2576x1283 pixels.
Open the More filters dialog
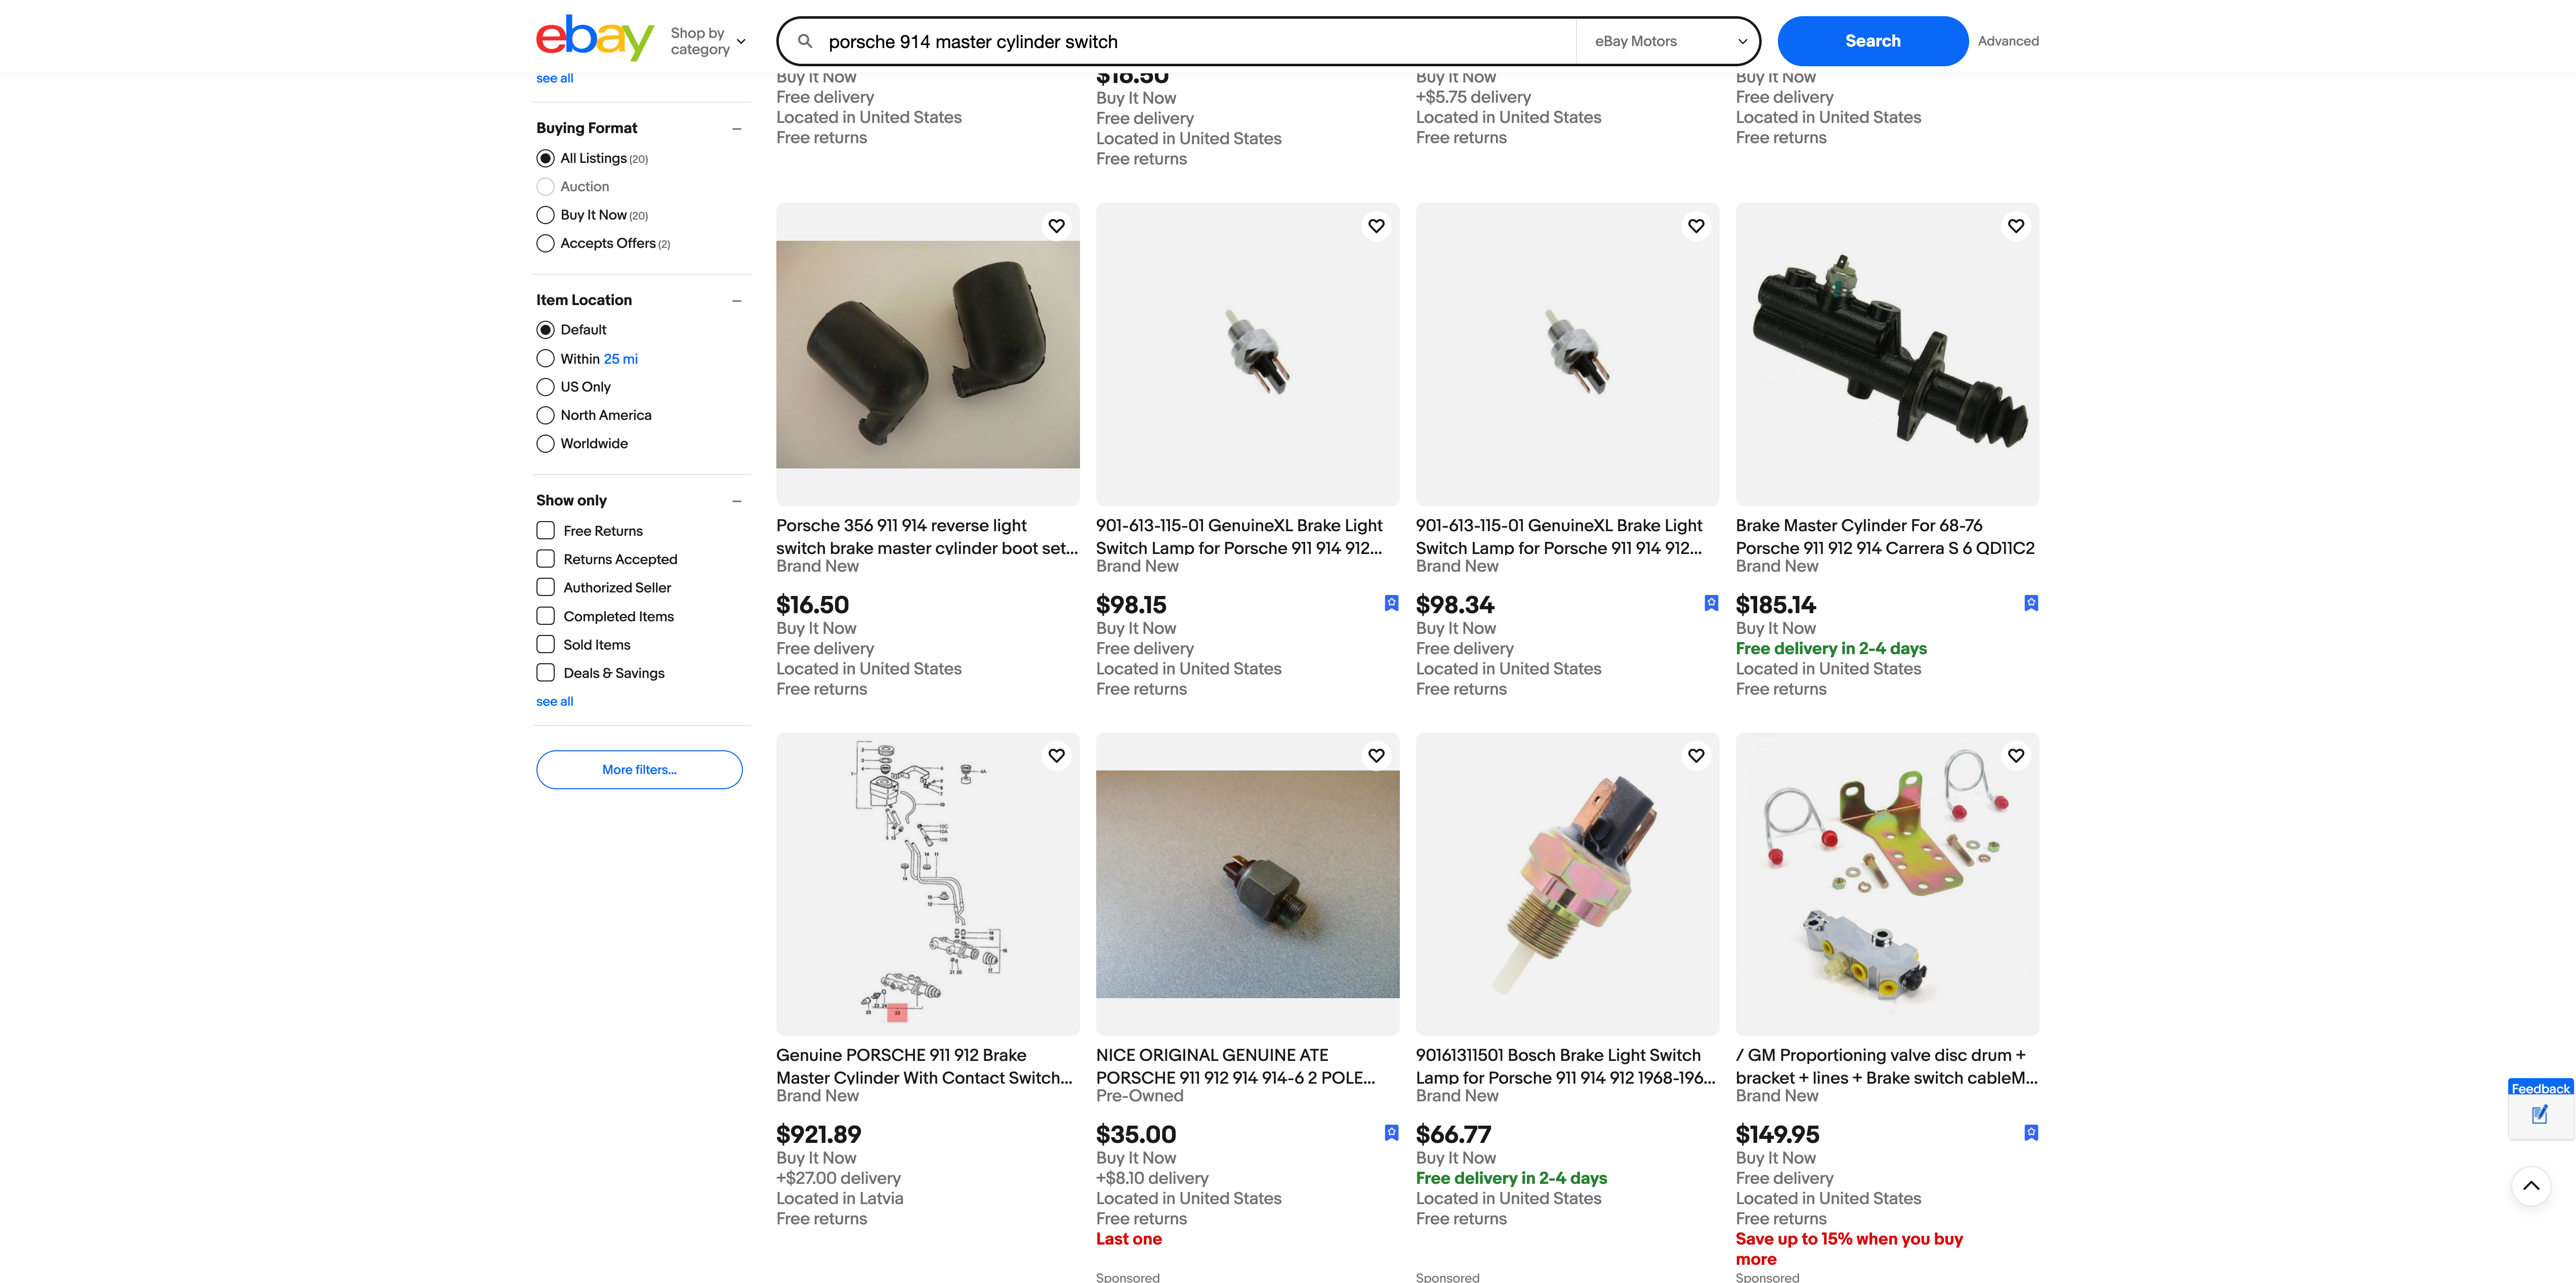[639, 770]
